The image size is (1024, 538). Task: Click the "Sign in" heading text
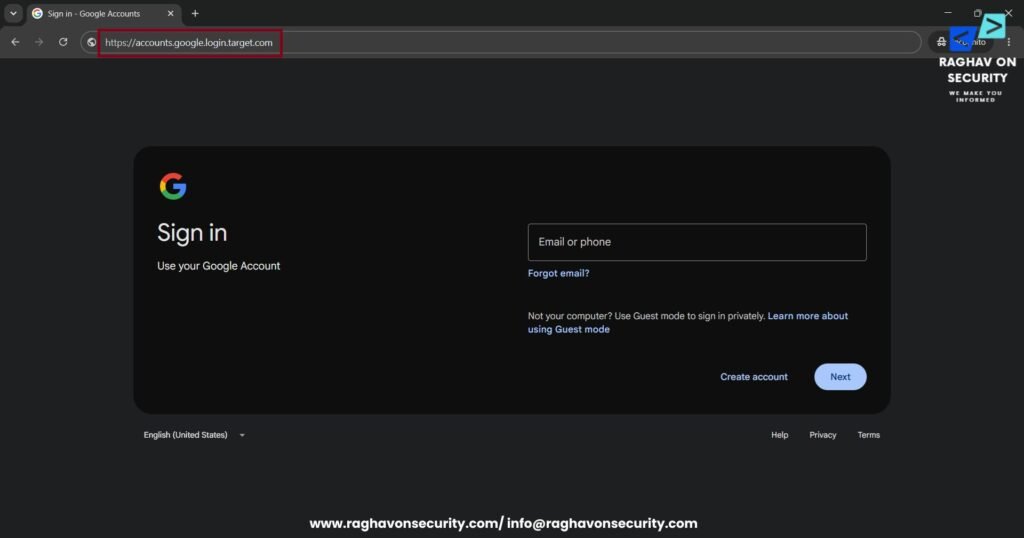click(192, 233)
